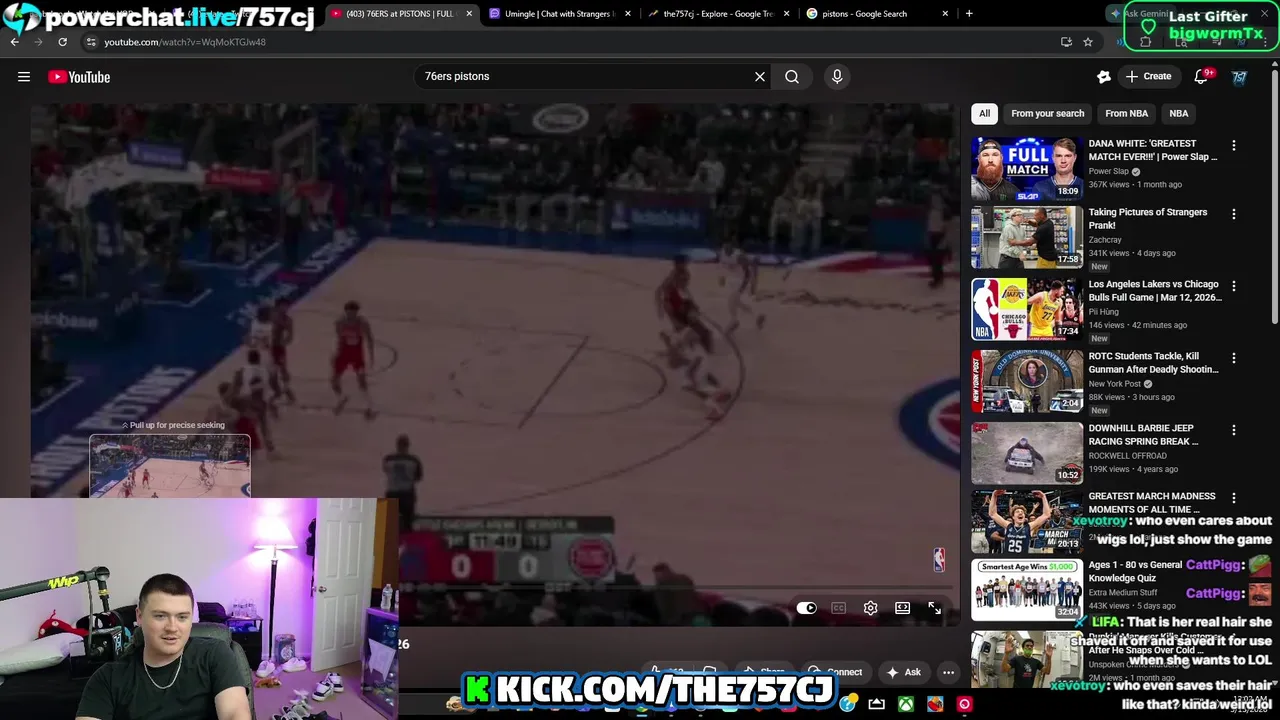
Task: Open the Xbox app in the taskbar
Action: [905, 704]
